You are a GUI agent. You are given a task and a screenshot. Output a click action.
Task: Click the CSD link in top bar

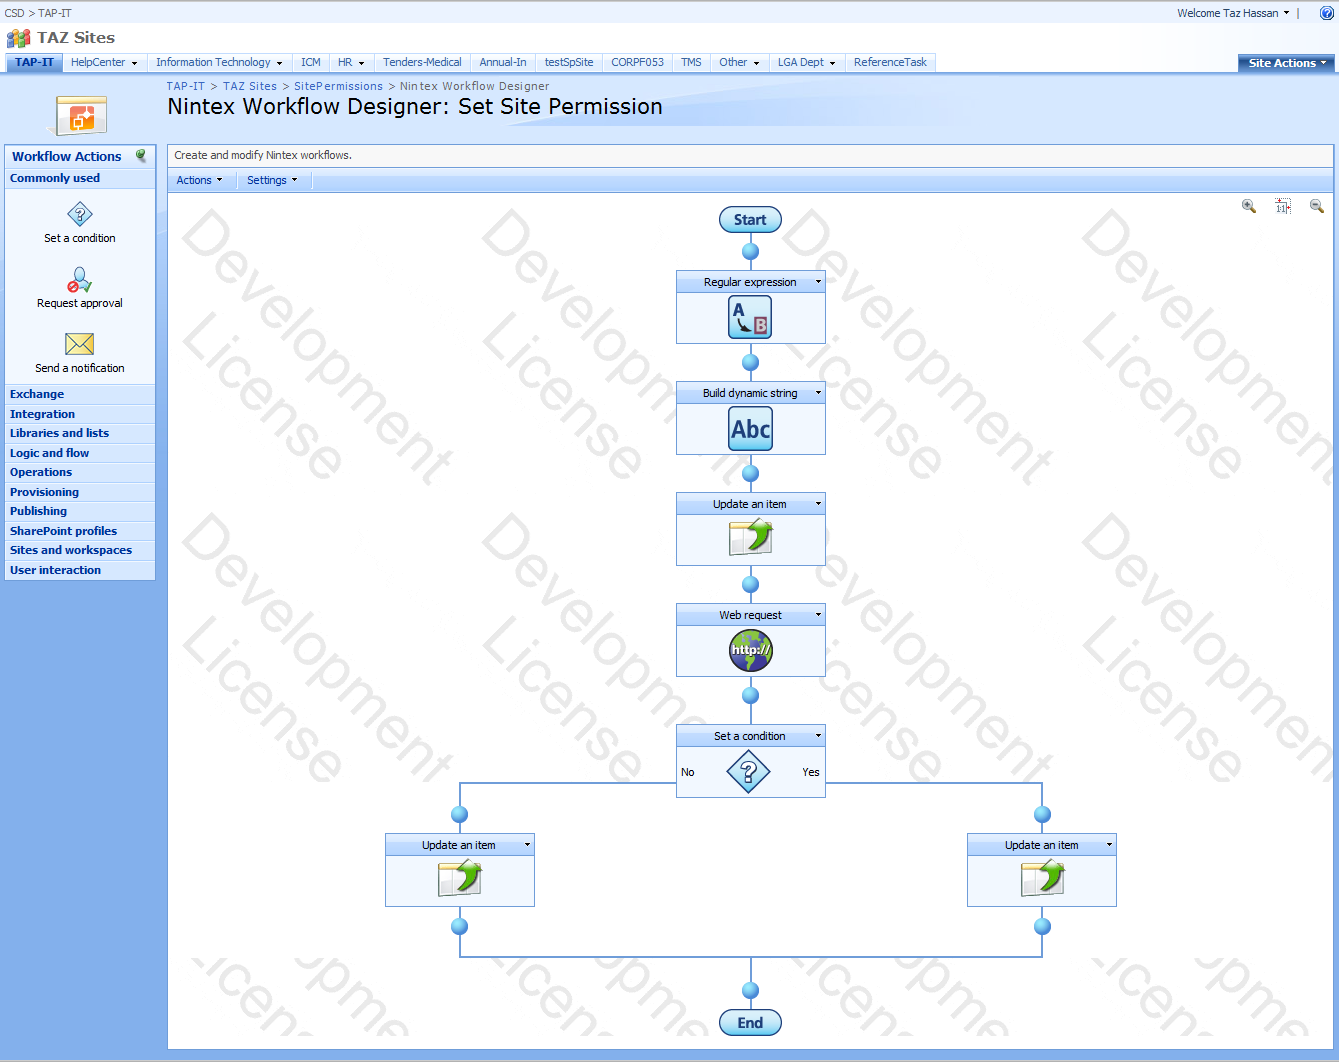[x=14, y=13]
